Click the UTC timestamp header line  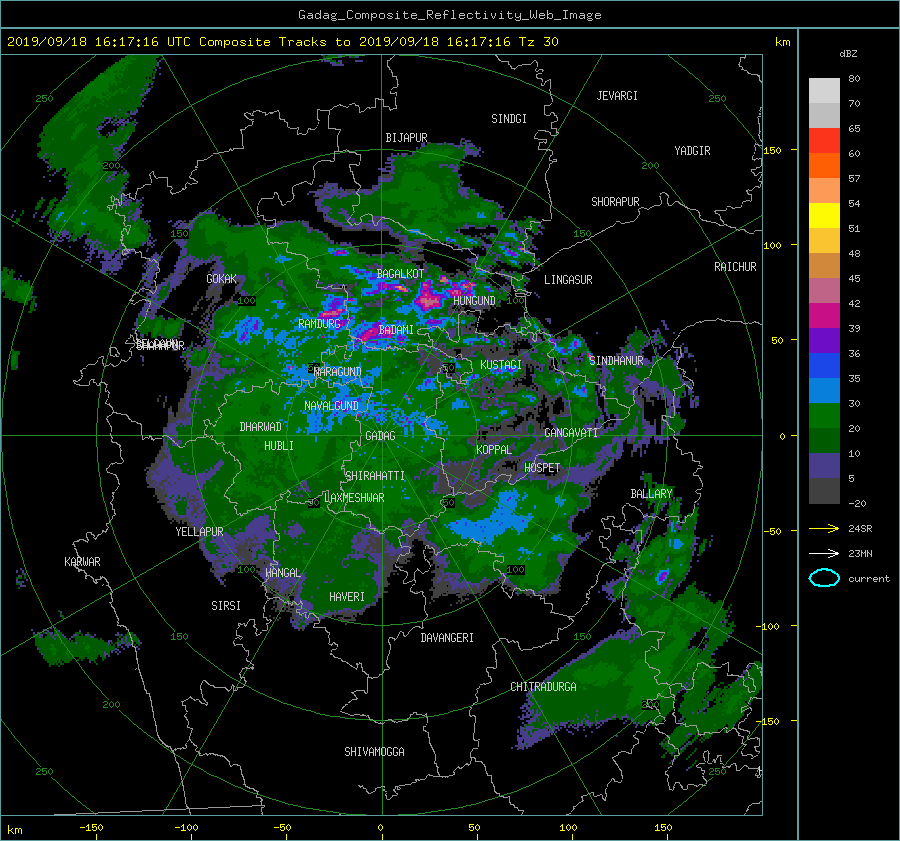[282, 42]
